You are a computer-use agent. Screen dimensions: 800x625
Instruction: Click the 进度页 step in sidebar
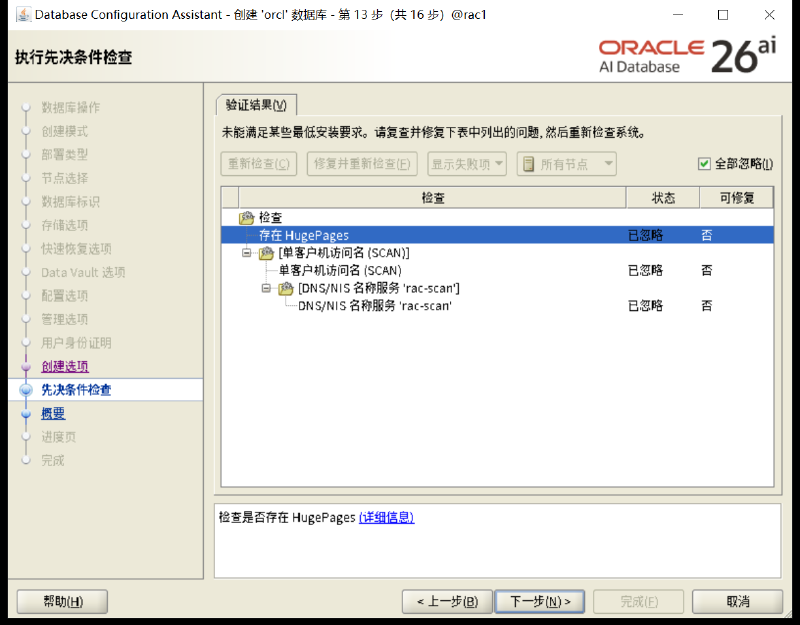[59, 437]
